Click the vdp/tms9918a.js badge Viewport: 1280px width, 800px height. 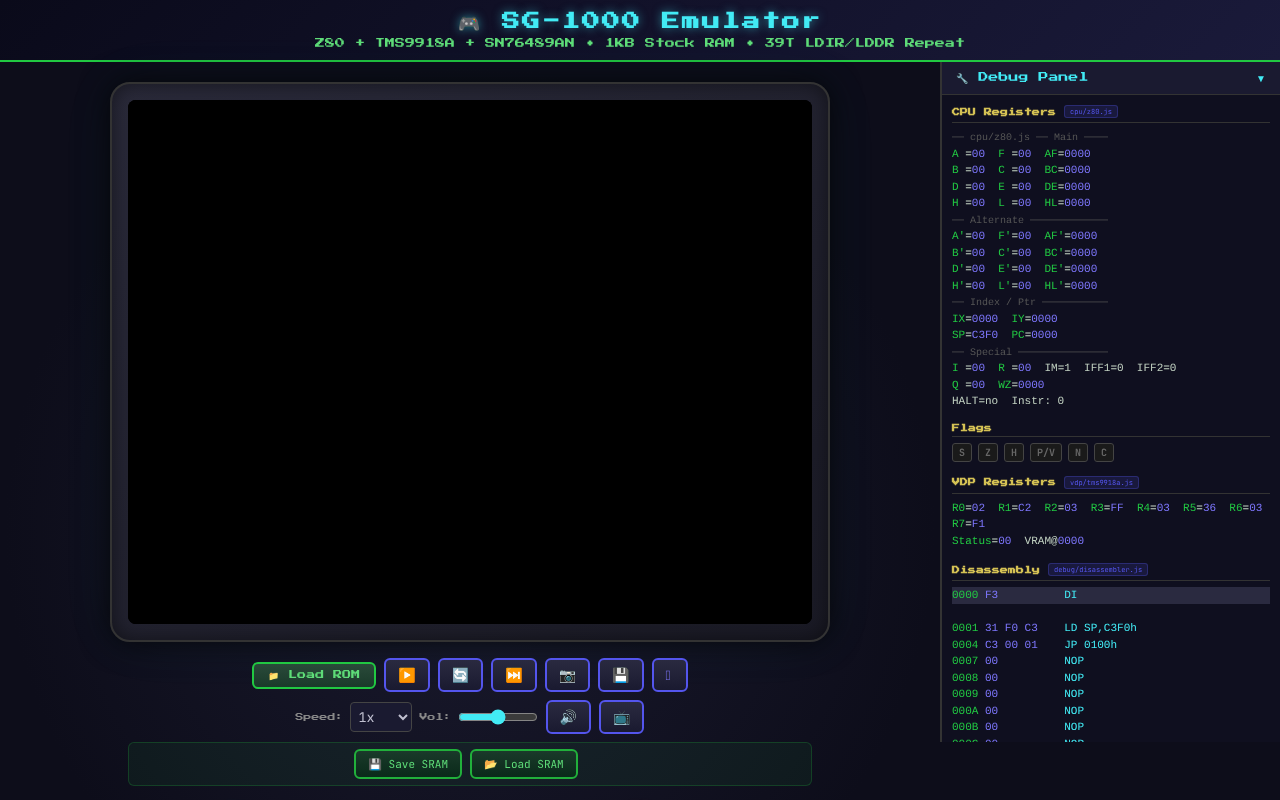(x=1101, y=482)
